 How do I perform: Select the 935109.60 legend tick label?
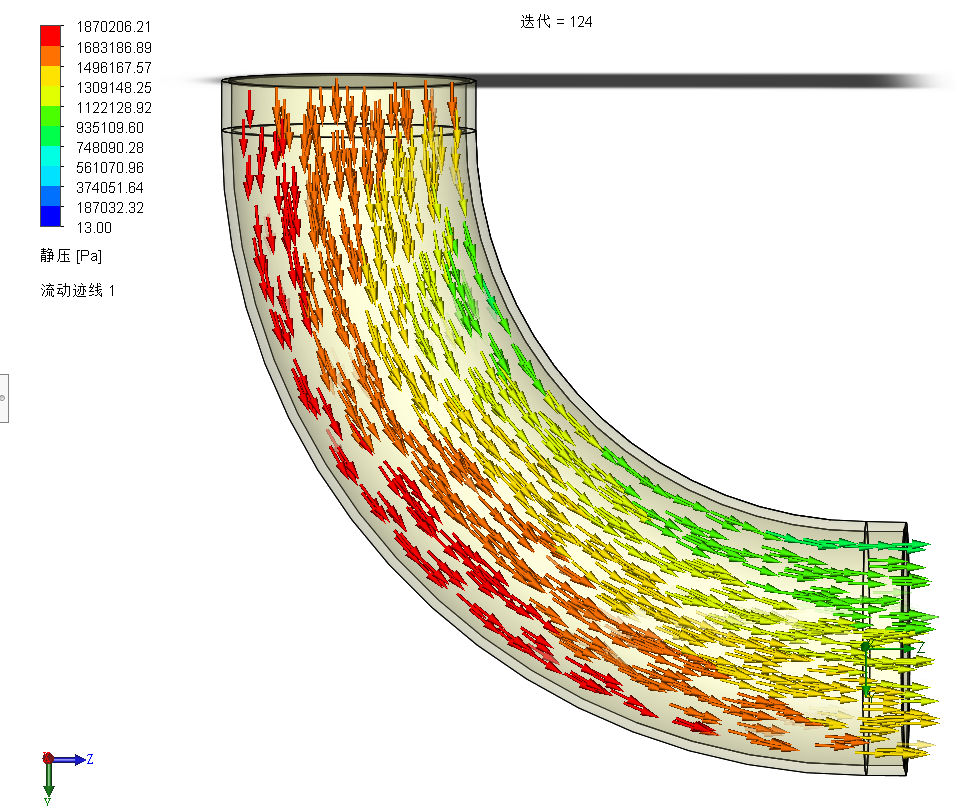[x=105, y=128]
